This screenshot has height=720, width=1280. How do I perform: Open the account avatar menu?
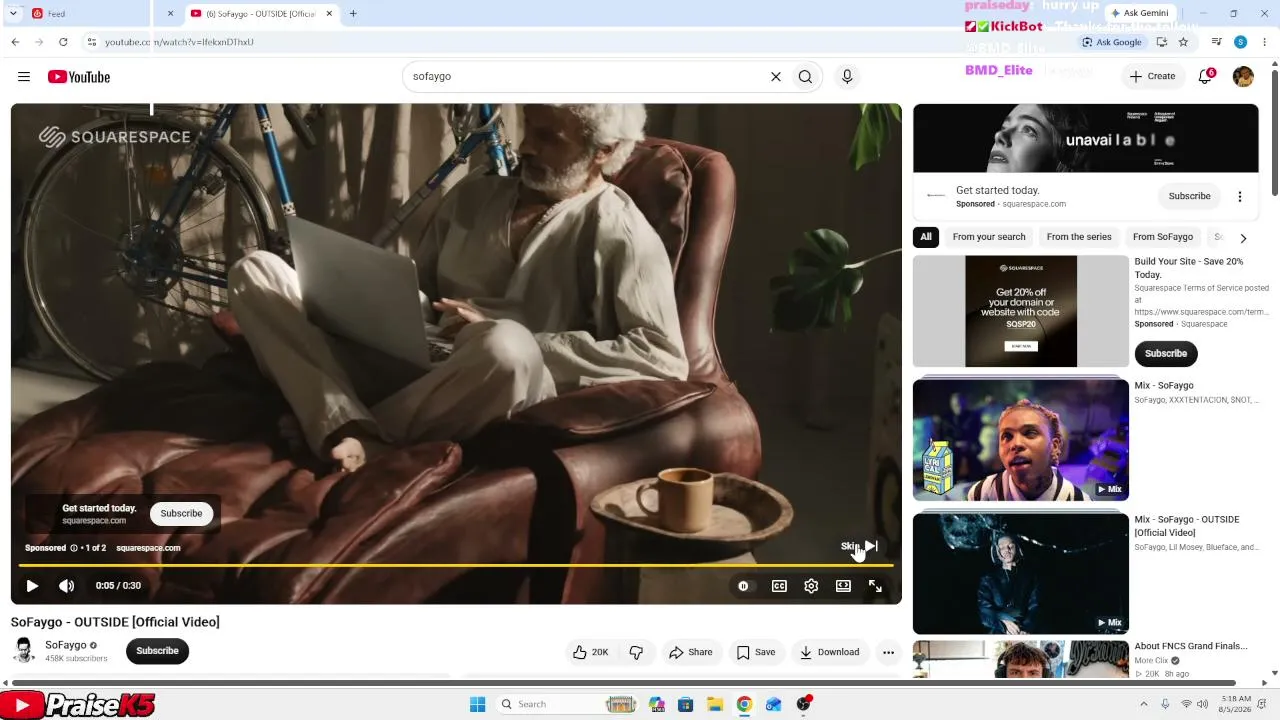tap(1243, 77)
